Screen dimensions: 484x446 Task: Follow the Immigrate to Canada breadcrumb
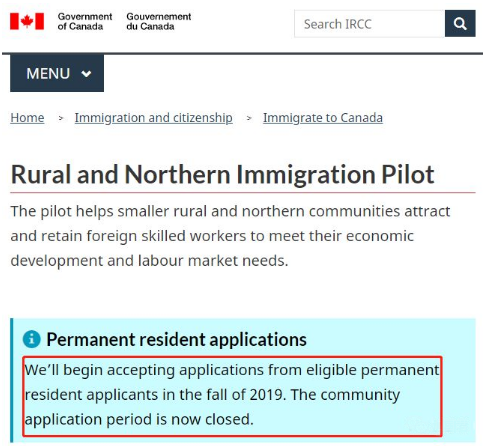(x=323, y=118)
